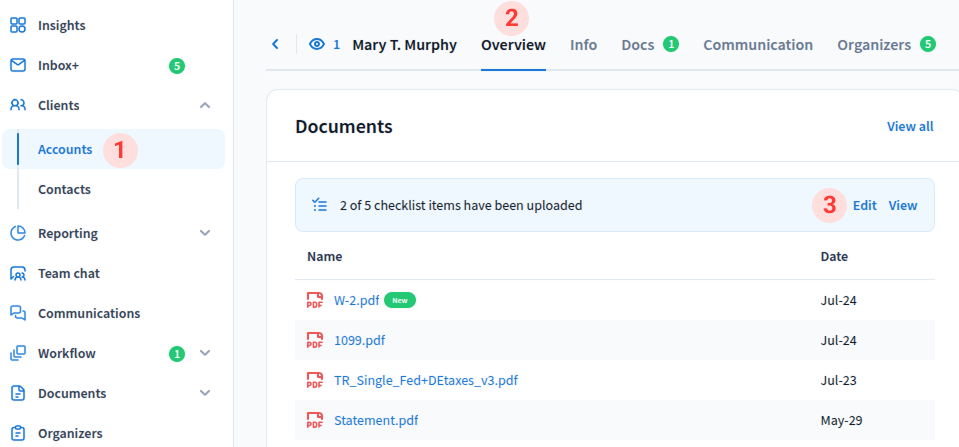Open the Inbox+ envelope icon

click(18, 65)
